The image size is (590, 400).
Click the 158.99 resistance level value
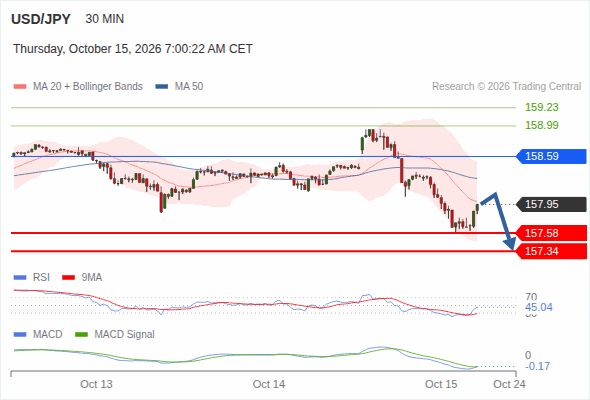coord(542,125)
